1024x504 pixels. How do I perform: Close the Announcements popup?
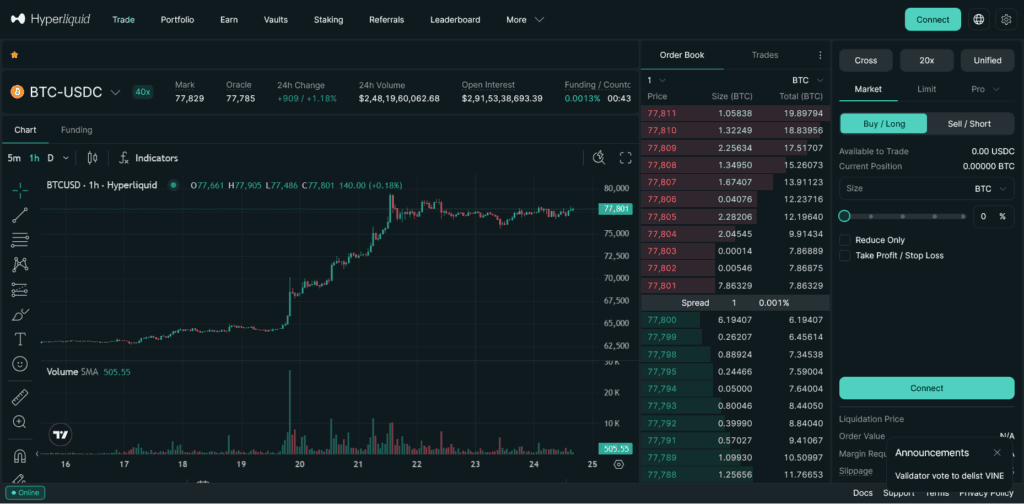tap(997, 452)
